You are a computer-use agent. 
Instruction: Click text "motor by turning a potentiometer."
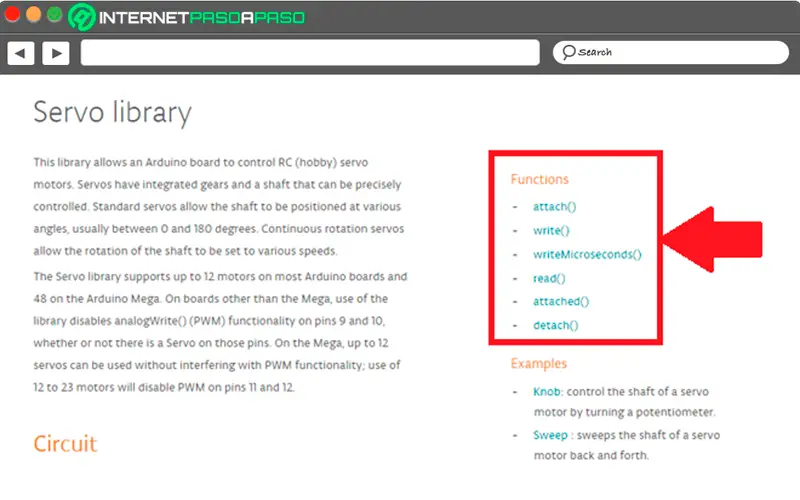point(624,412)
